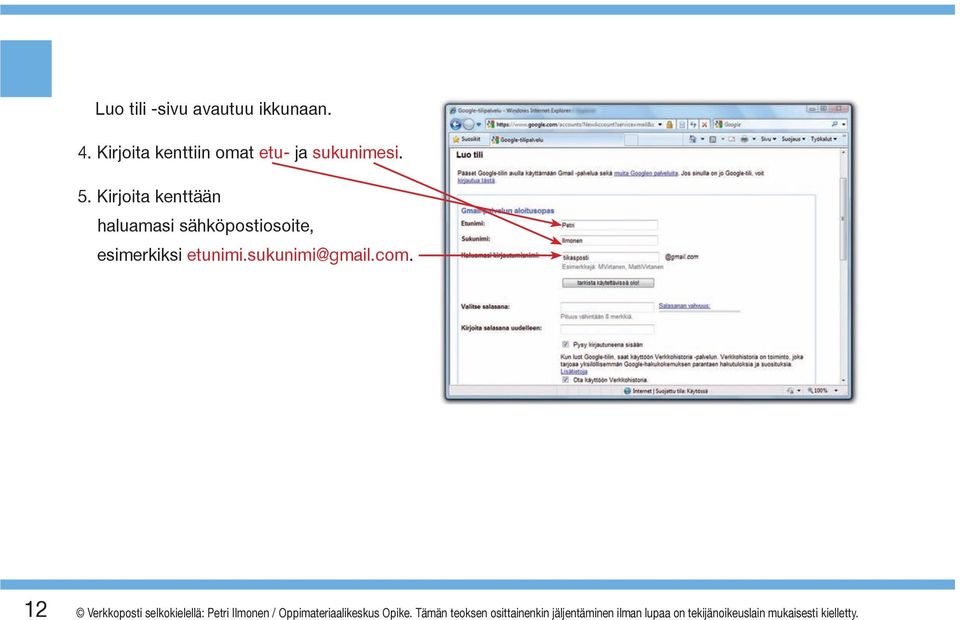Screen dimensions: 960x620
Task: Click the lock security icon in address bar
Action: pos(669,124)
